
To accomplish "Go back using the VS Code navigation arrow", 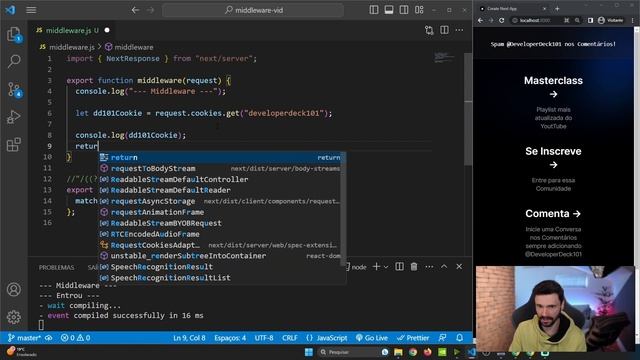I will (135, 10).
